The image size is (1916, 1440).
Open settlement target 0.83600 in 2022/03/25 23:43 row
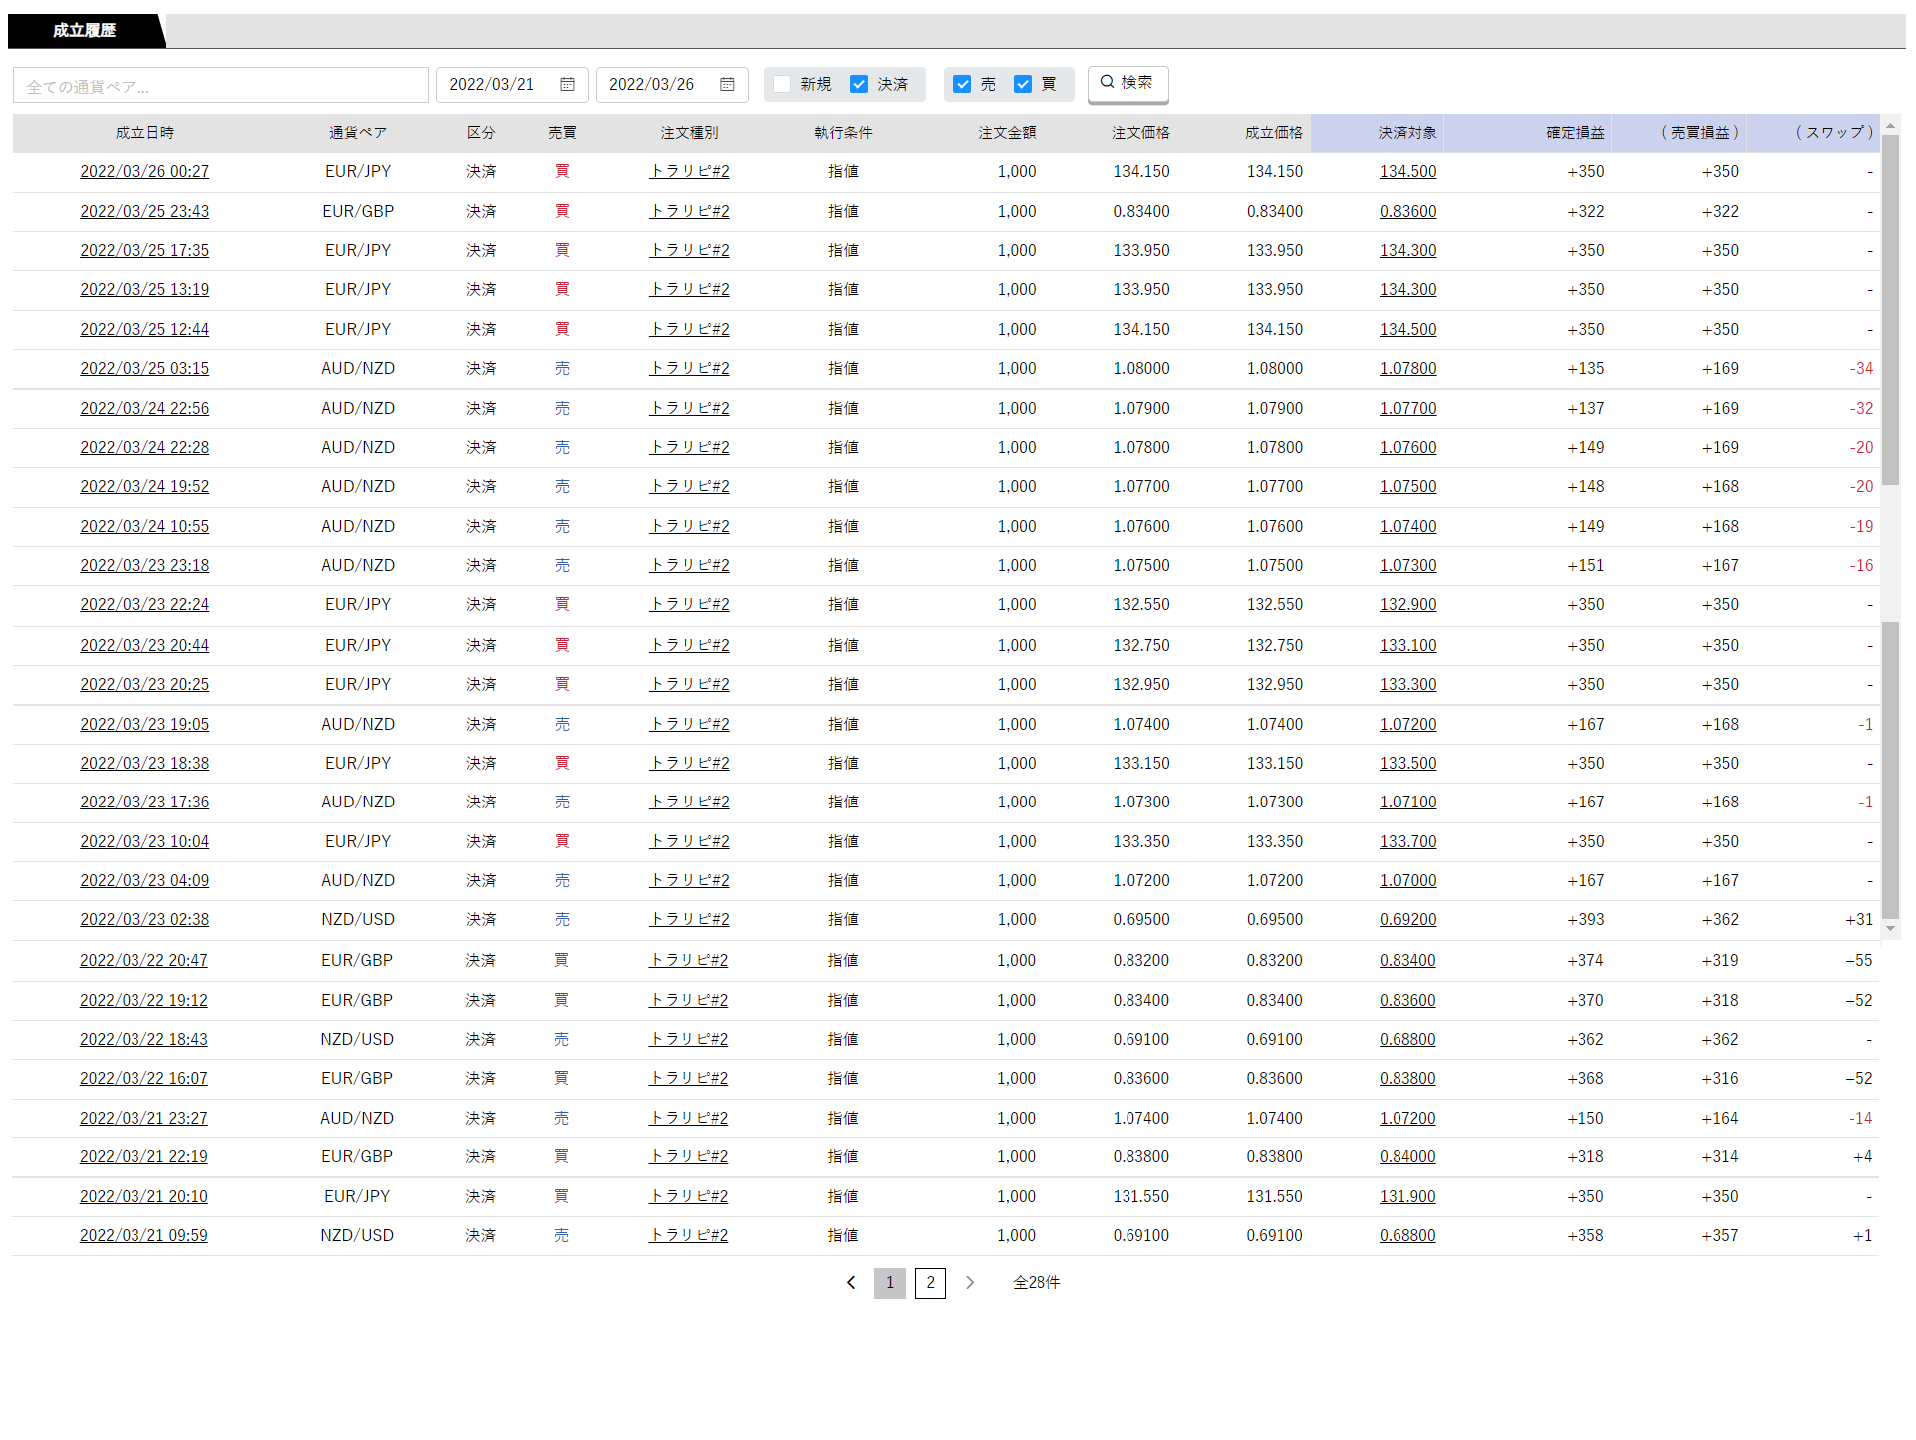click(x=1408, y=212)
